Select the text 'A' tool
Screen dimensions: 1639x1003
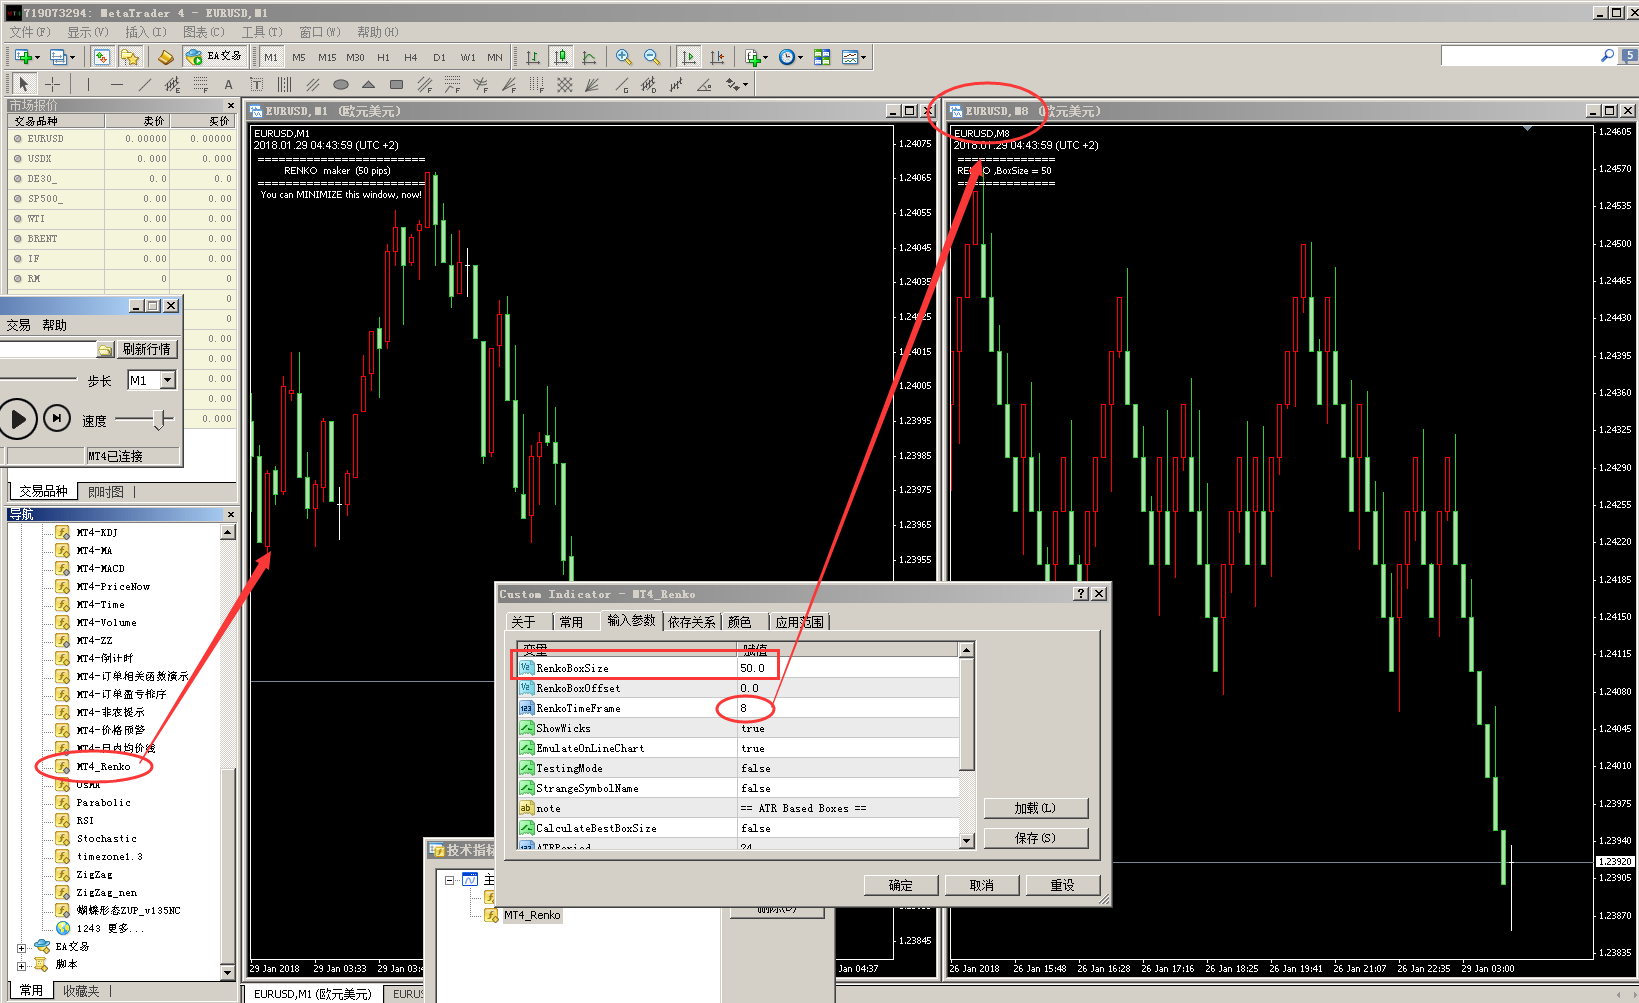(x=229, y=85)
